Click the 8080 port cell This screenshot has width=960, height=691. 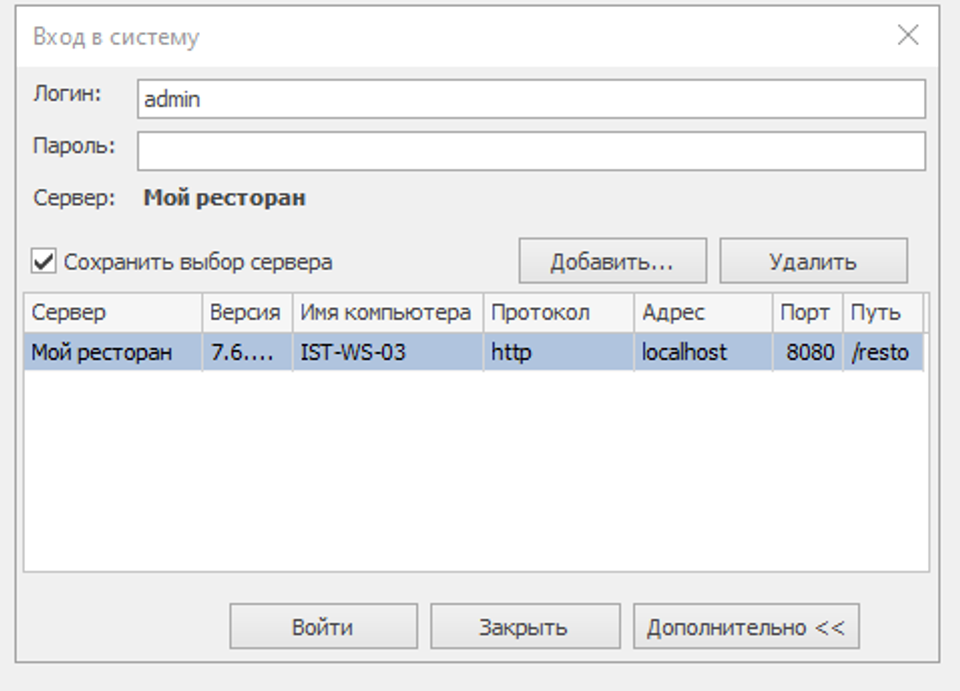[x=809, y=352]
